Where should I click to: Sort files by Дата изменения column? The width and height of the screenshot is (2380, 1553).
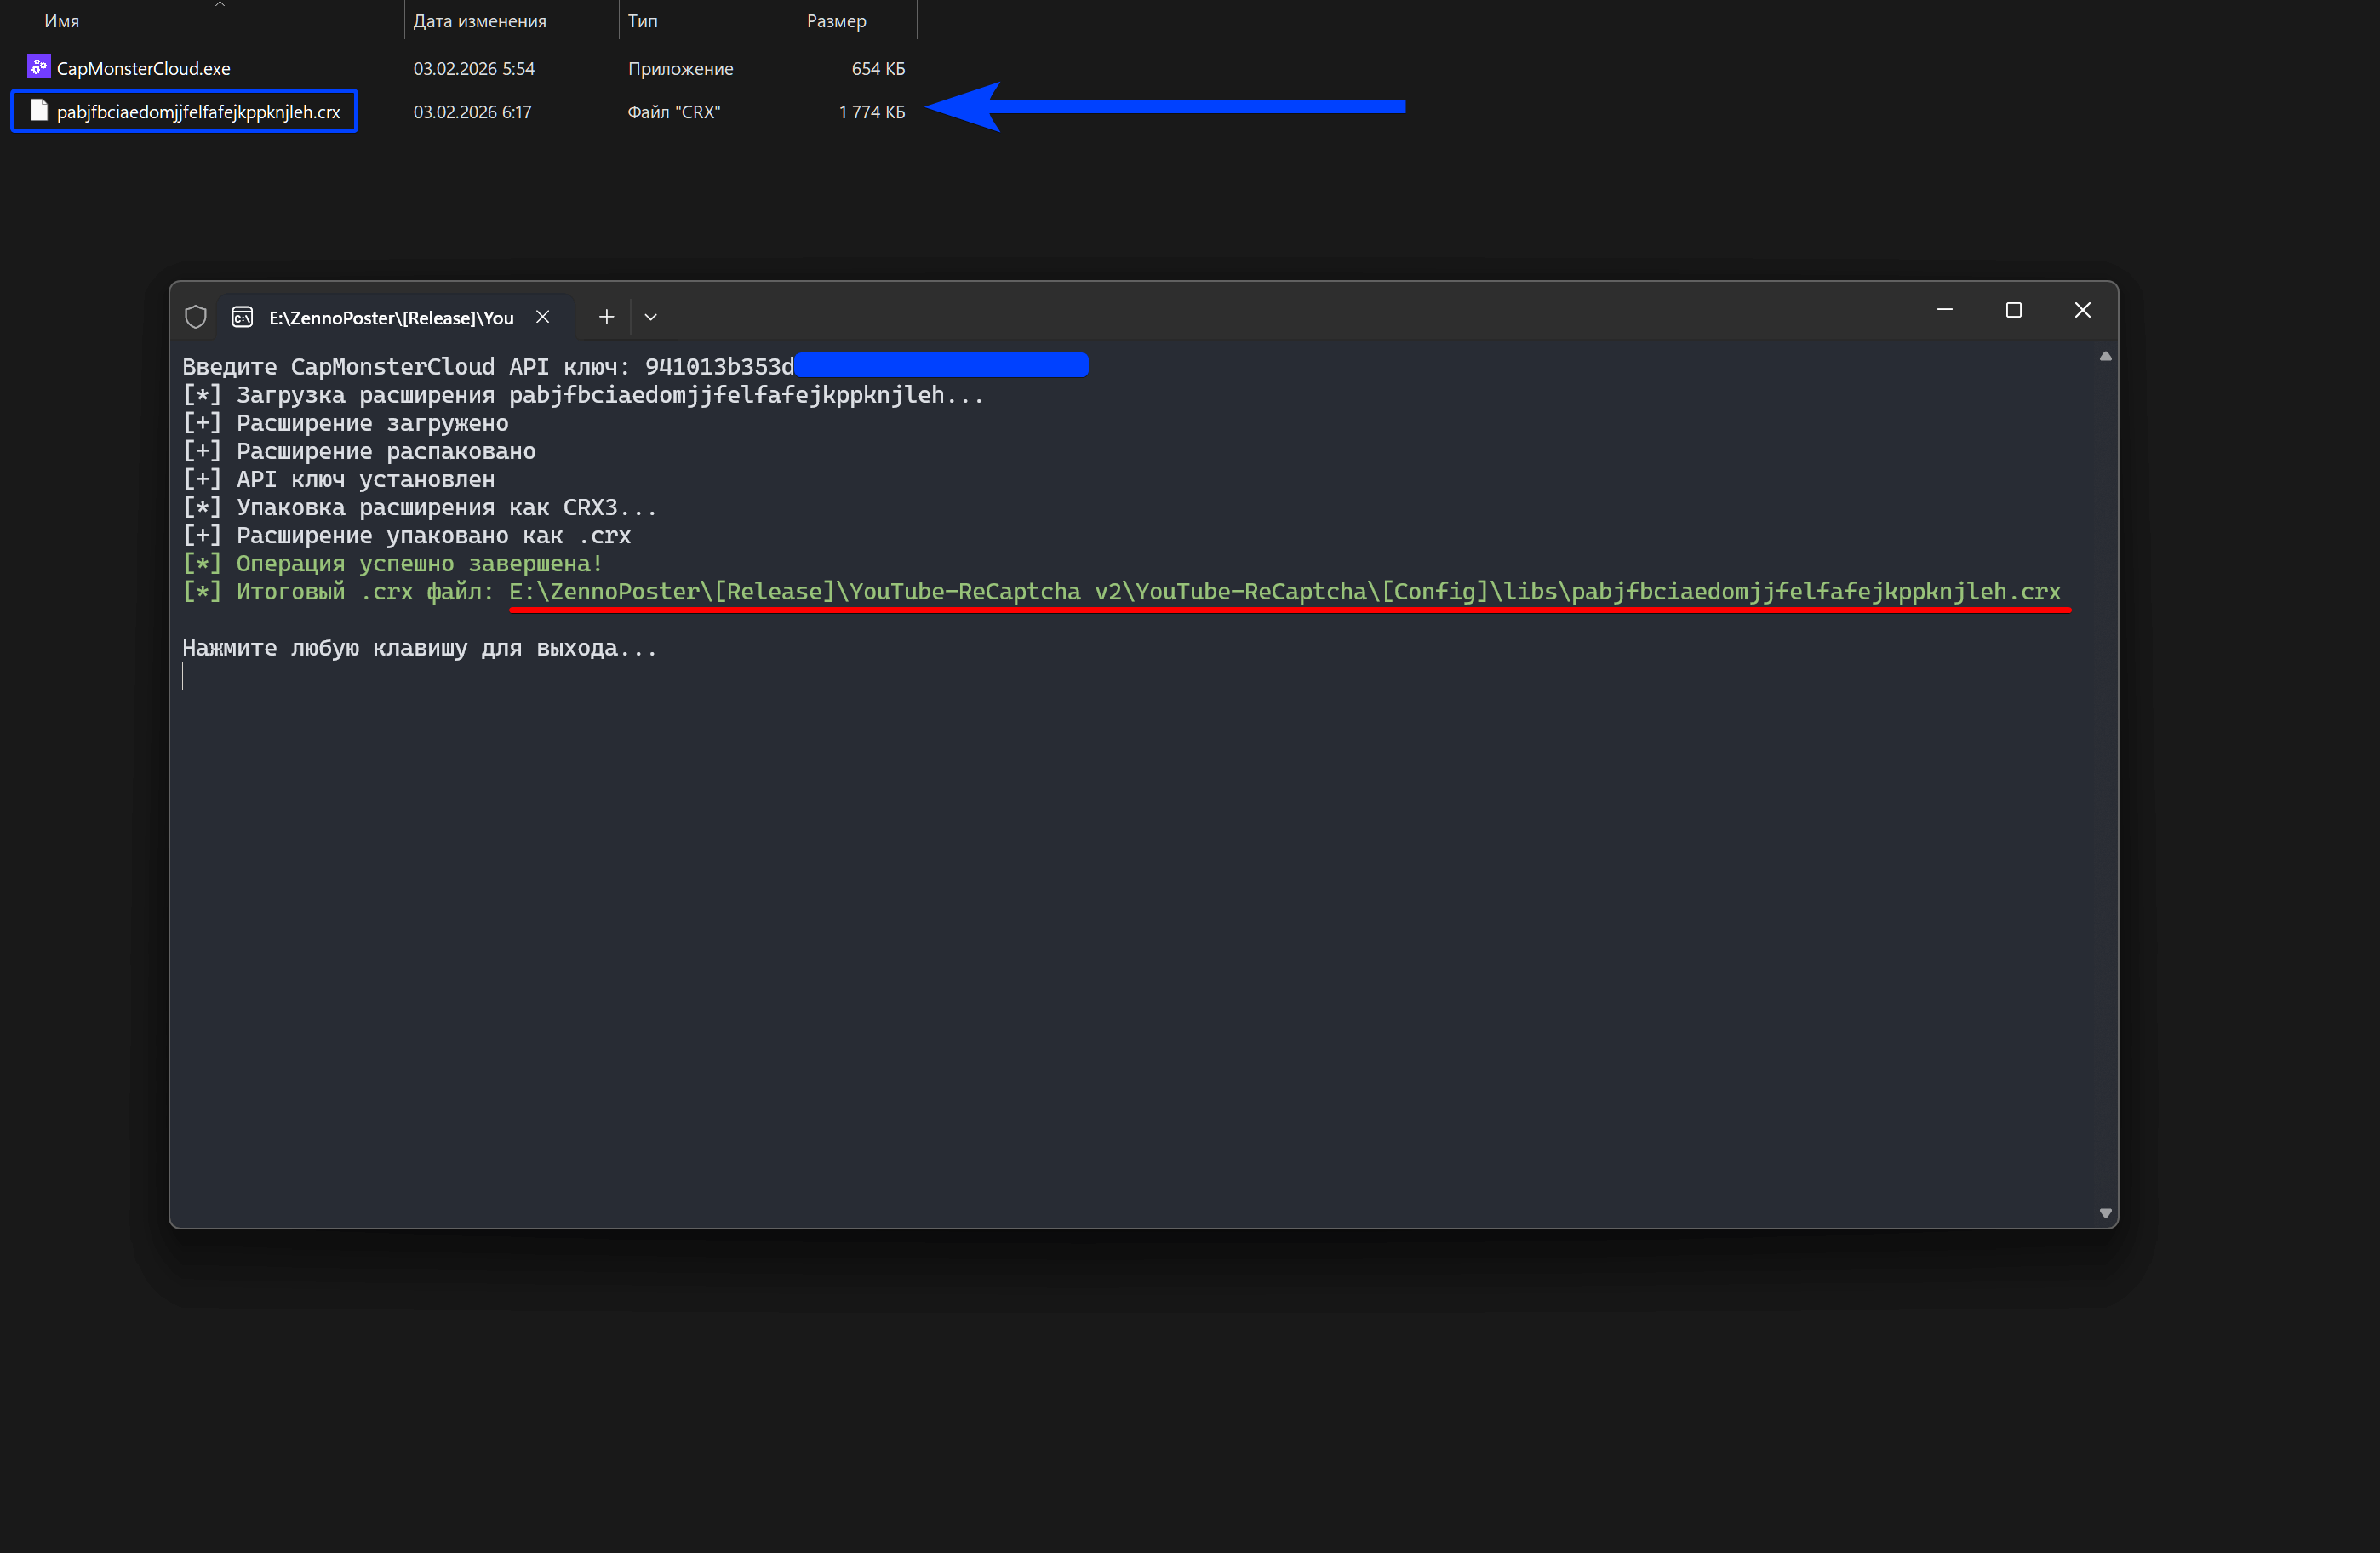(479, 20)
